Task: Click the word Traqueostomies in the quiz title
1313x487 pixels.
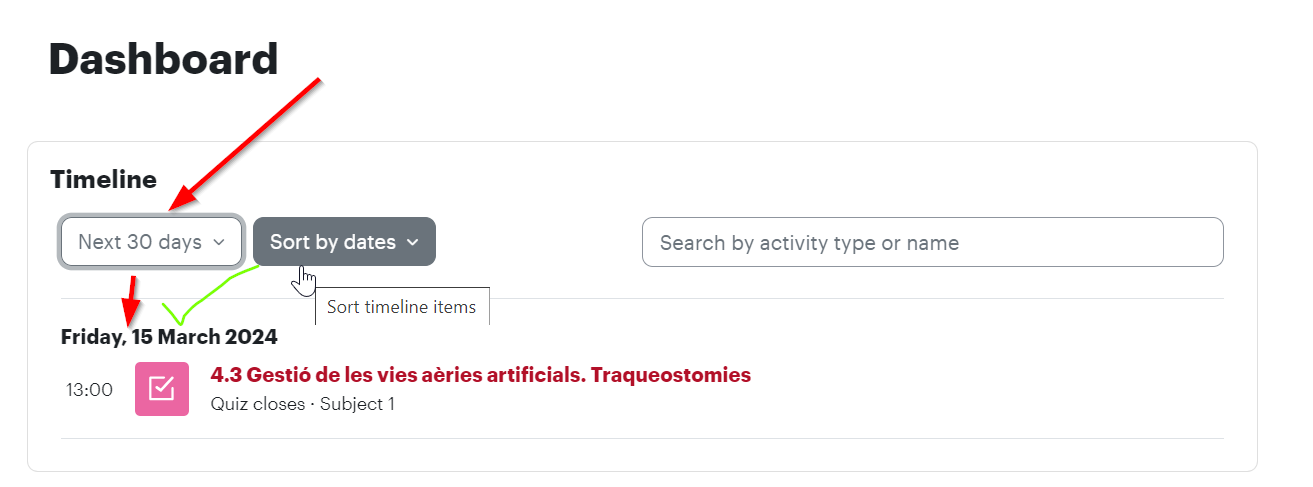Action: (671, 375)
